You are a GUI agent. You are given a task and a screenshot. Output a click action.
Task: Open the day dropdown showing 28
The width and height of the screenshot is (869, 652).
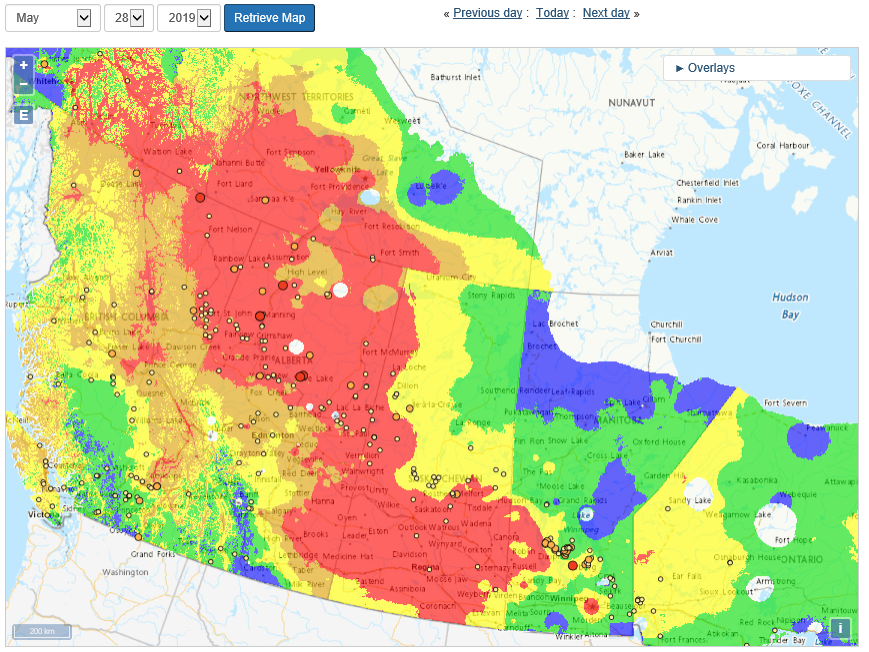(128, 17)
